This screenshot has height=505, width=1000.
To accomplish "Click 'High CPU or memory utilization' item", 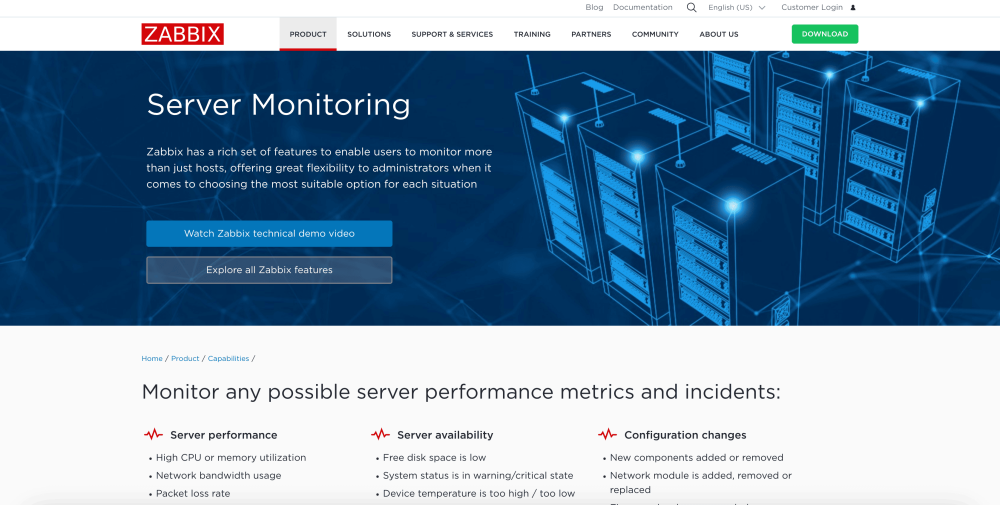I will point(231,458).
